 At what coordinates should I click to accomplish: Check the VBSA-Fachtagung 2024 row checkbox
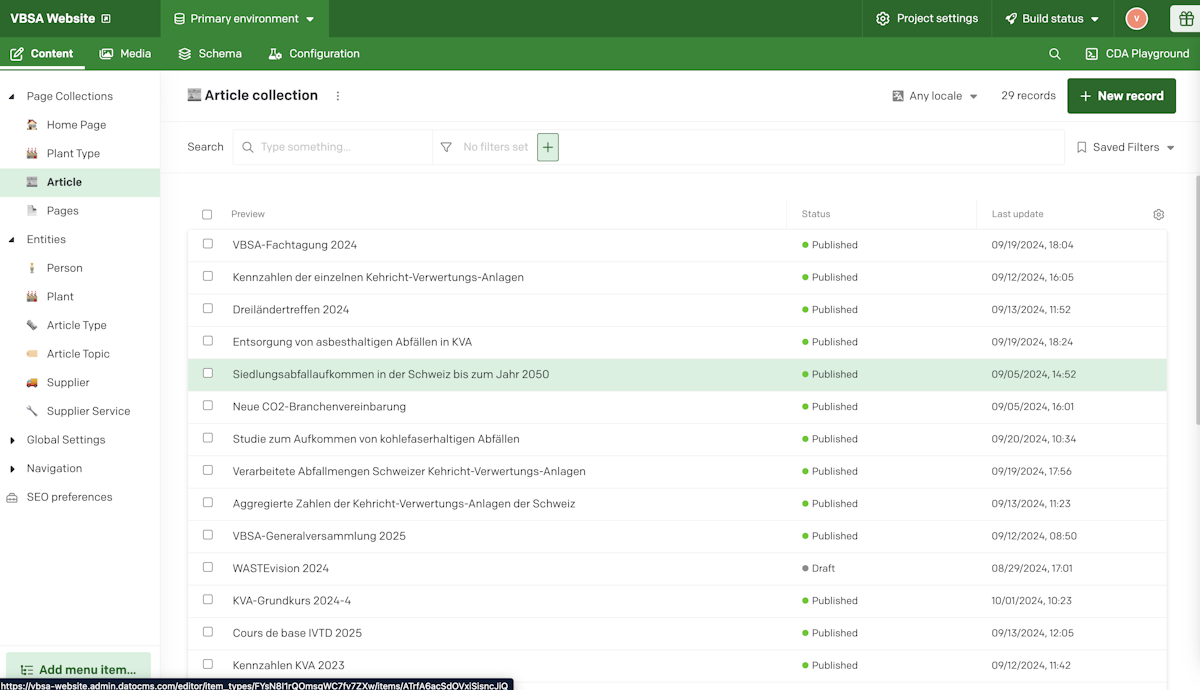208,244
